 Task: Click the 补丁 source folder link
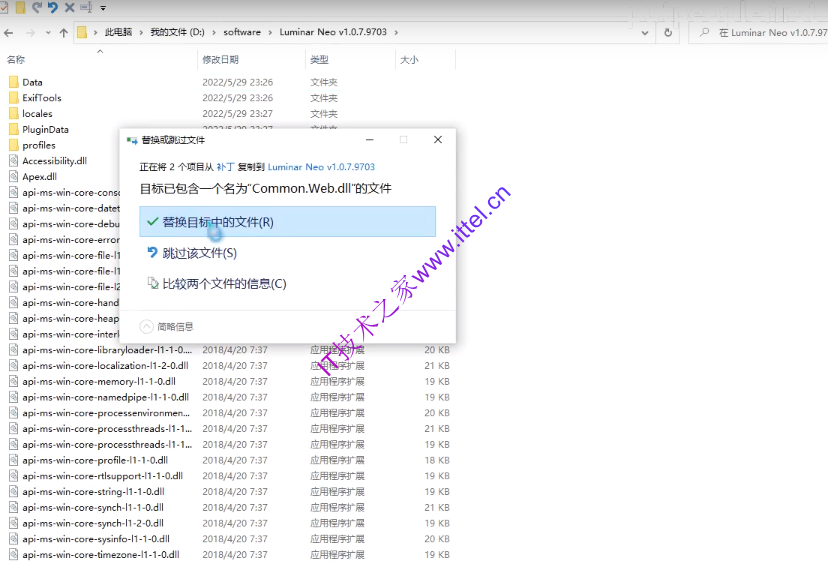coord(225,167)
